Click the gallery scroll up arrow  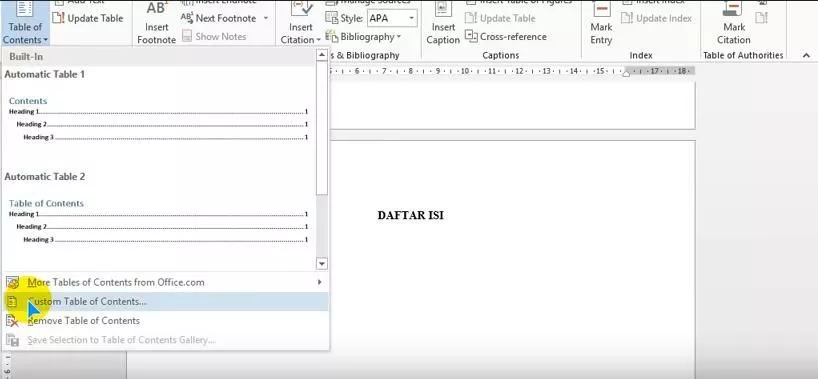pyautogui.click(x=322, y=55)
